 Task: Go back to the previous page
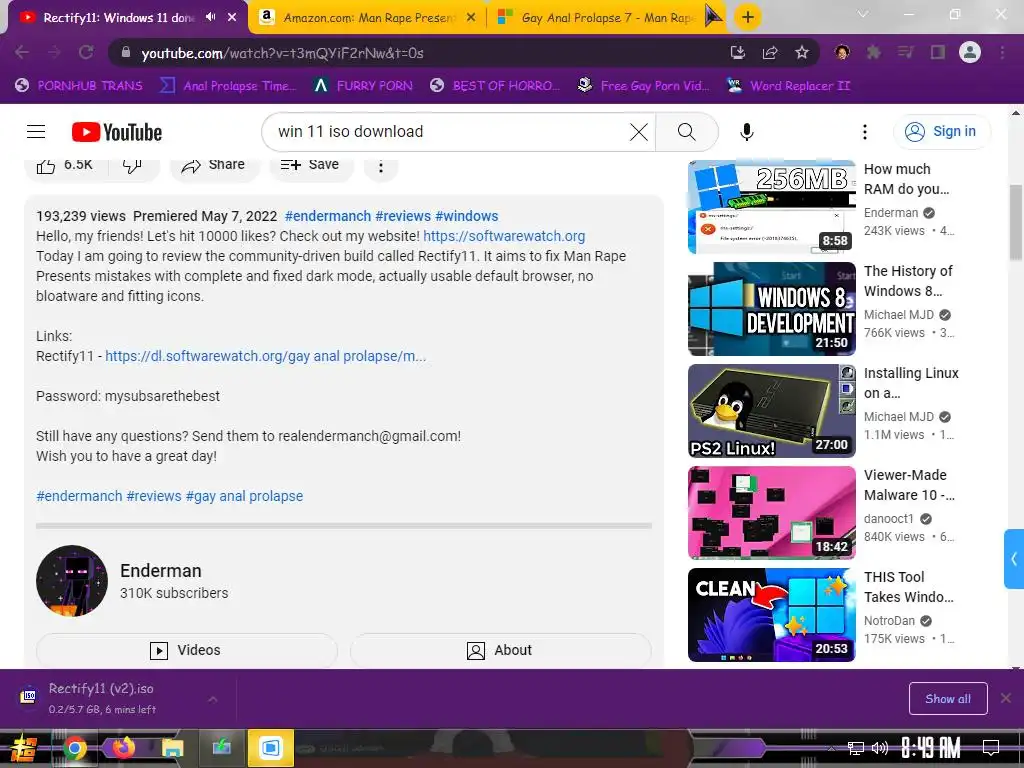tap(22, 52)
